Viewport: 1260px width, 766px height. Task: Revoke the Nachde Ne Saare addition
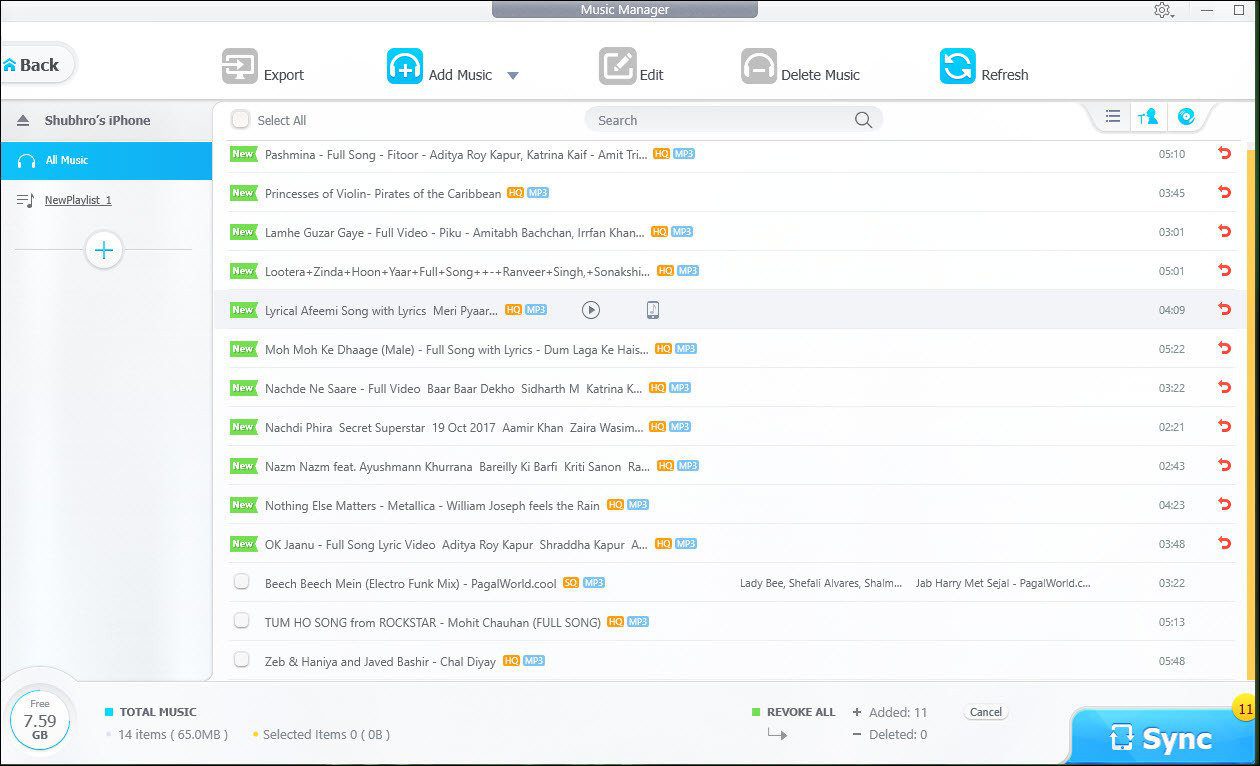[x=1224, y=388]
